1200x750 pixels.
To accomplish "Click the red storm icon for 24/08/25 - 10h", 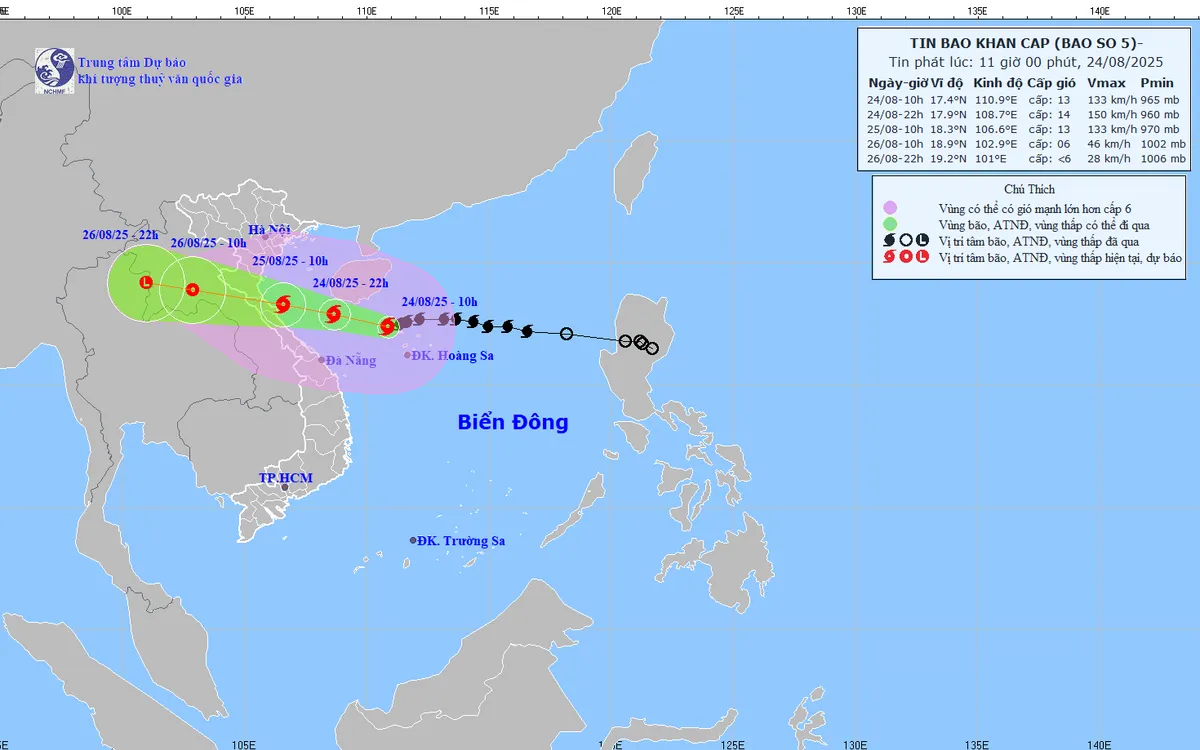I will pyautogui.click(x=388, y=325).
